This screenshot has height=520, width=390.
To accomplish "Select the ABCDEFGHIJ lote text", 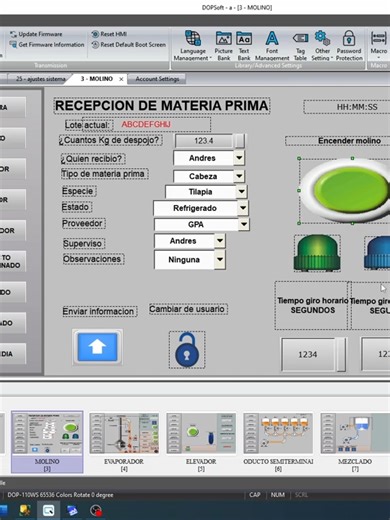I will point(146,125).
